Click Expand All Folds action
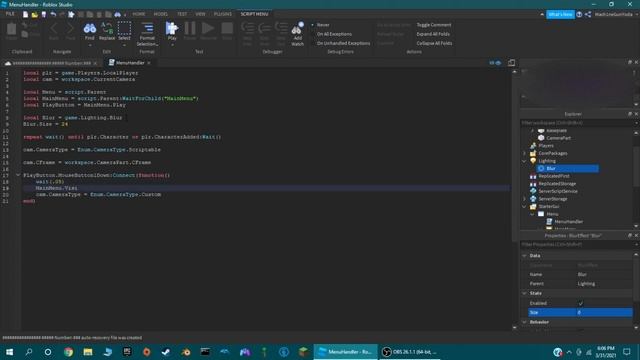Screen dimensions: 640x360 (433, 34)
